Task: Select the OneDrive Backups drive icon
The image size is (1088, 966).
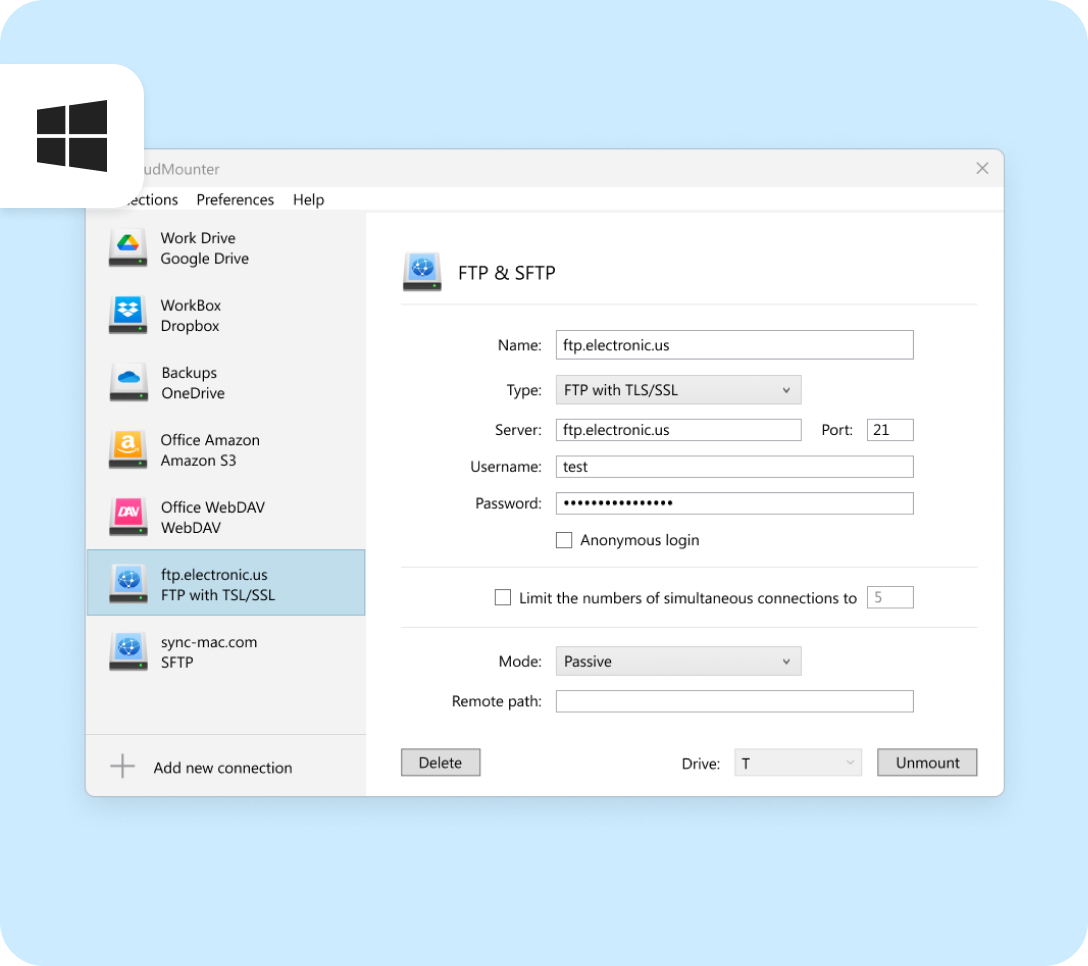Action: pyautogui.click(x=128, y=382)
